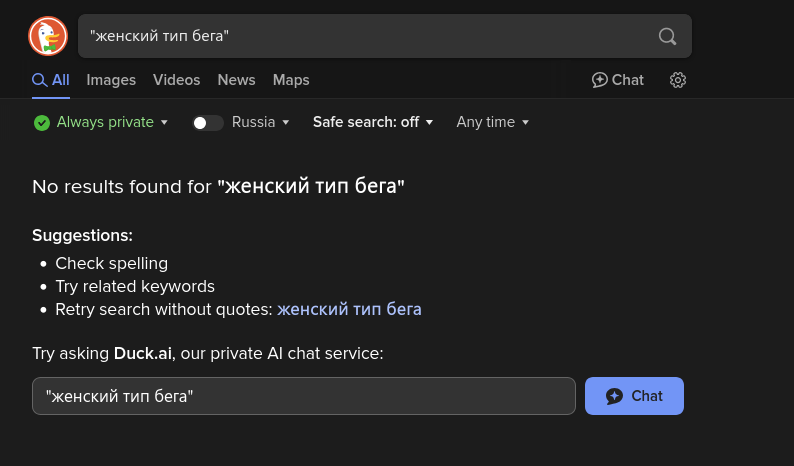Click the magnifier icon beside All tab

point(40,80)
